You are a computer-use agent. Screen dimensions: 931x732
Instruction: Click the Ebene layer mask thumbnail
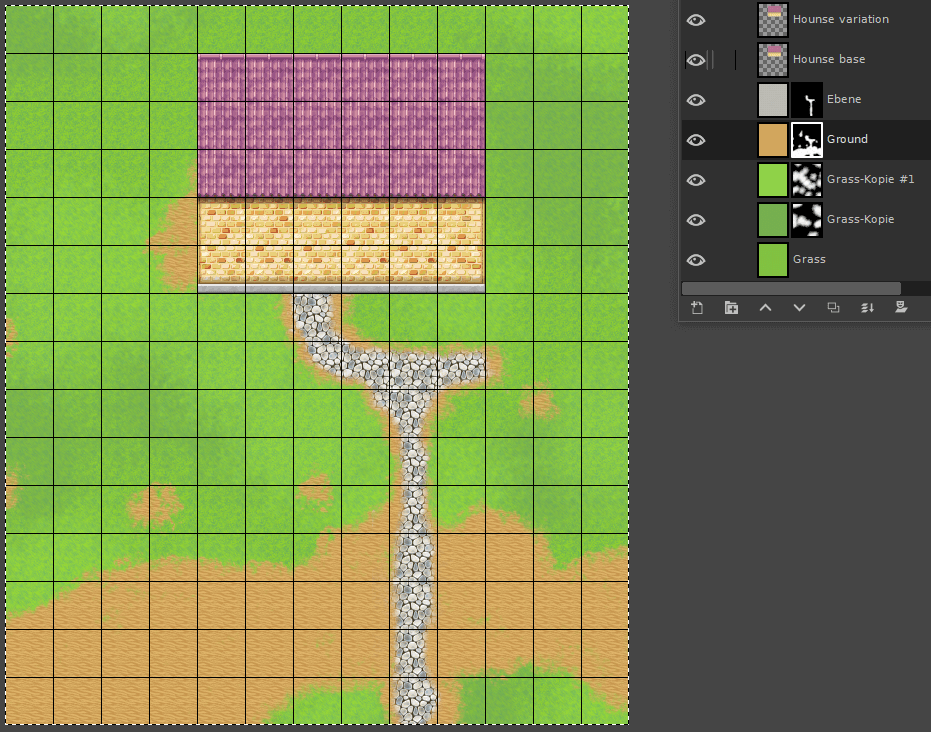point(807,99)
